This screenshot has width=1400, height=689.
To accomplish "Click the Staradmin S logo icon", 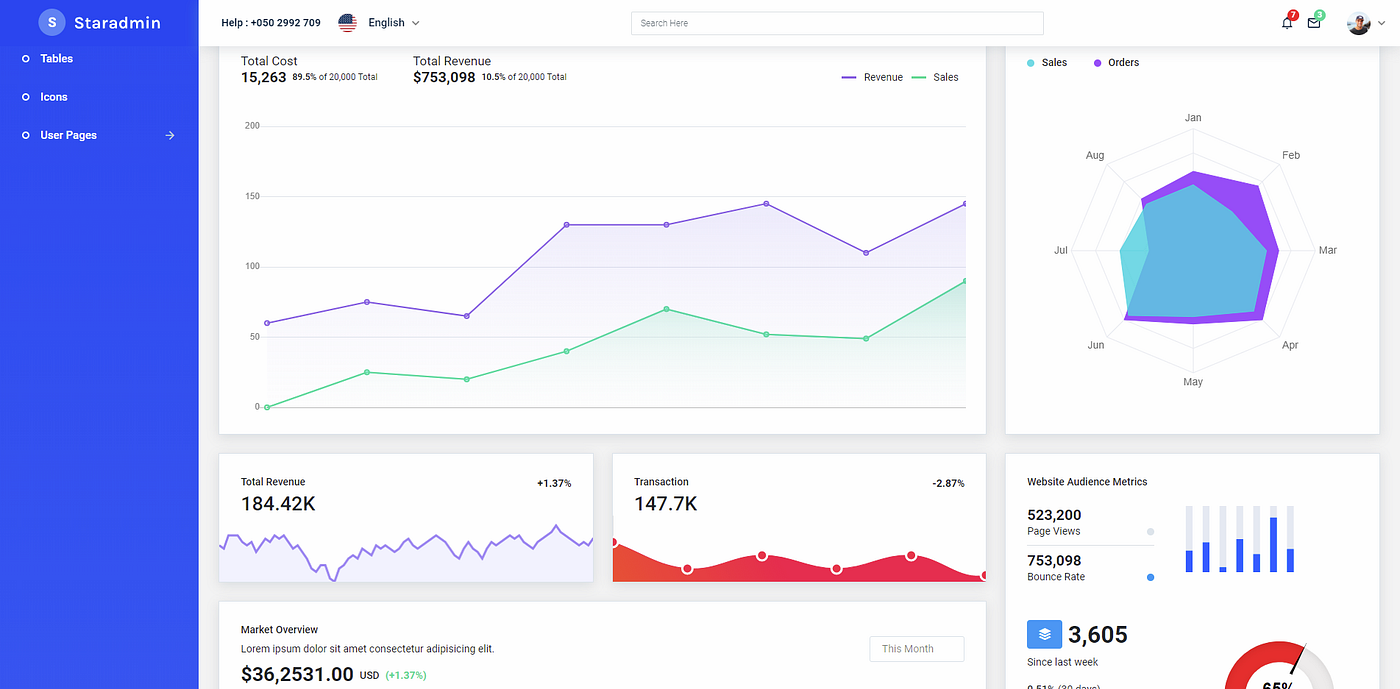I will [x=52, y=22].
